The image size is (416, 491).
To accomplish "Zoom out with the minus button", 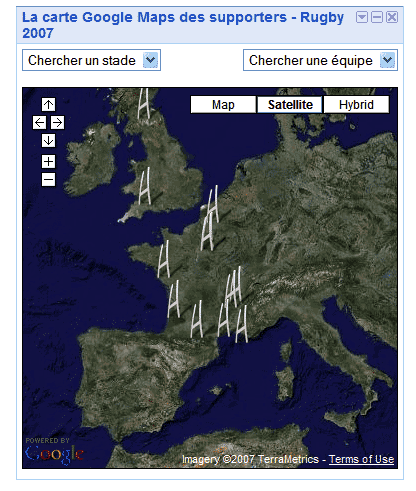I will pyautogui.click(x=48, y=180).
